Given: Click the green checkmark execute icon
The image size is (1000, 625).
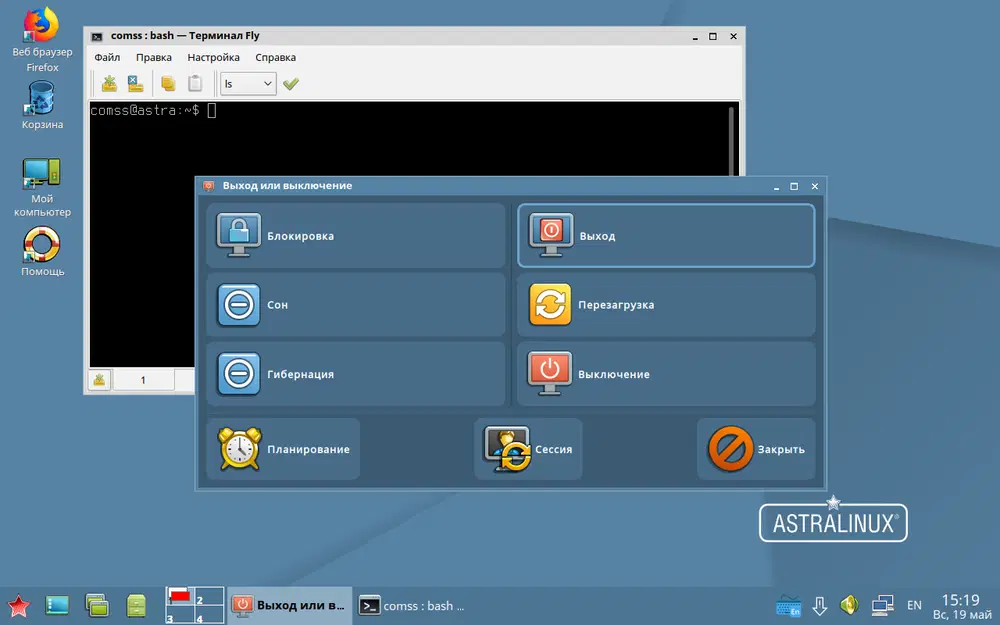Looking at the screenshot, I should click(291, 84).
